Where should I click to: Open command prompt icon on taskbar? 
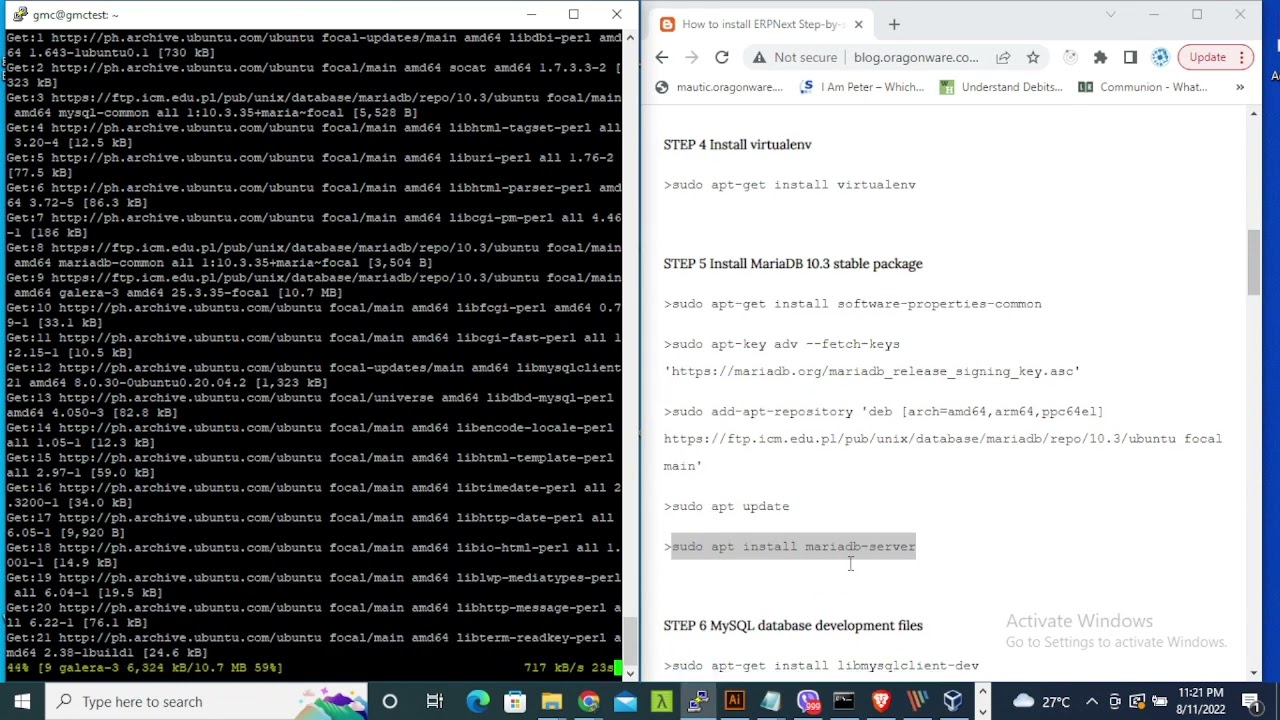[844, 701]
